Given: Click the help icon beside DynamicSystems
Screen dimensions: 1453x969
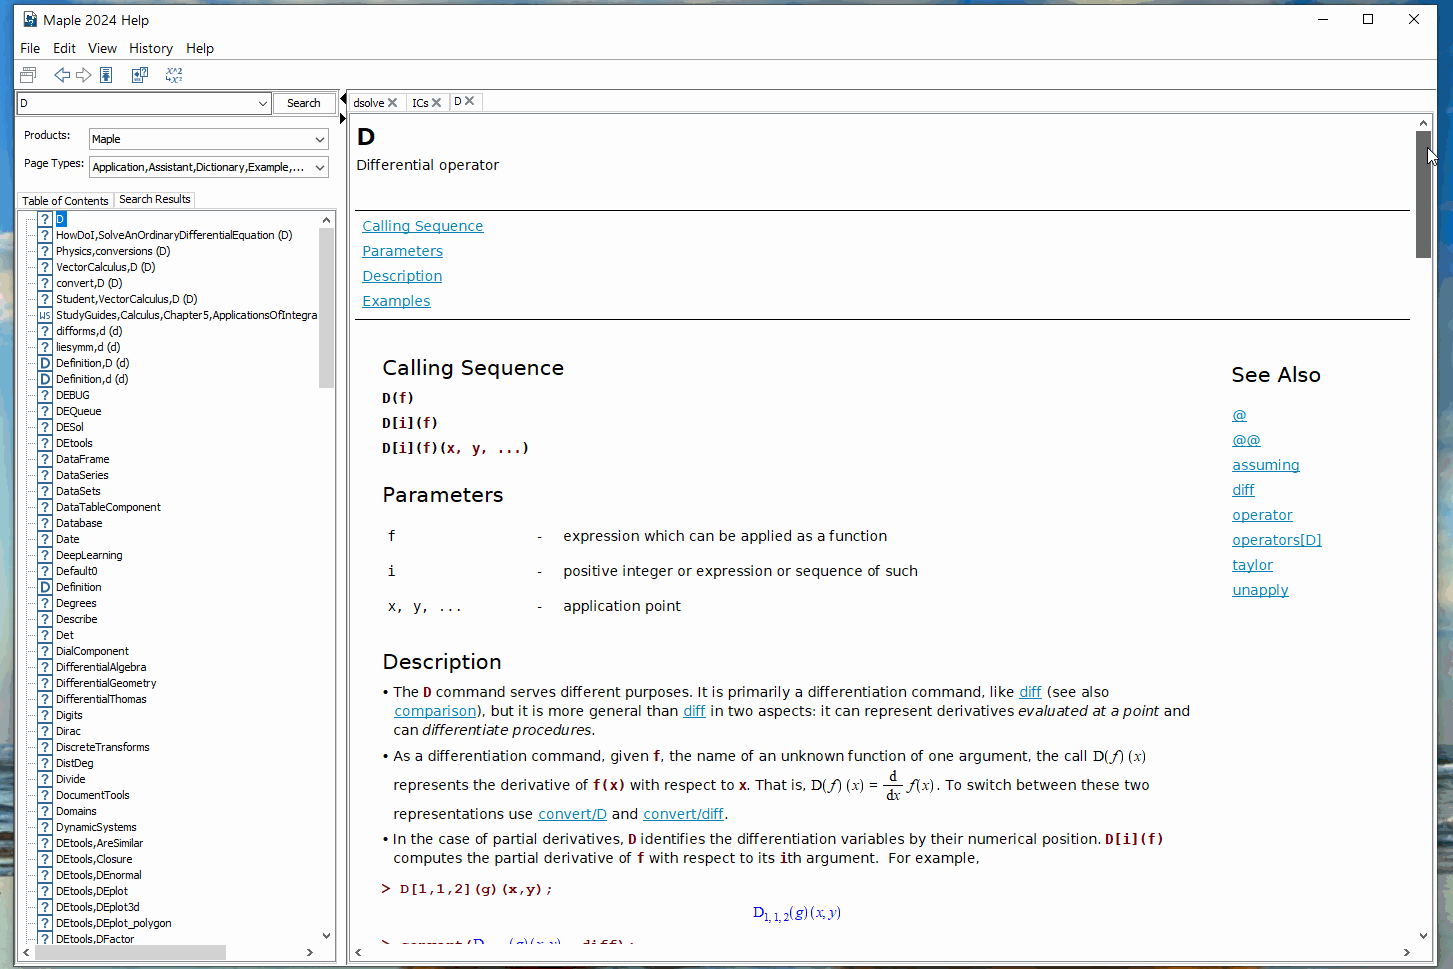Looking at the screenshot, I should 45,827.
